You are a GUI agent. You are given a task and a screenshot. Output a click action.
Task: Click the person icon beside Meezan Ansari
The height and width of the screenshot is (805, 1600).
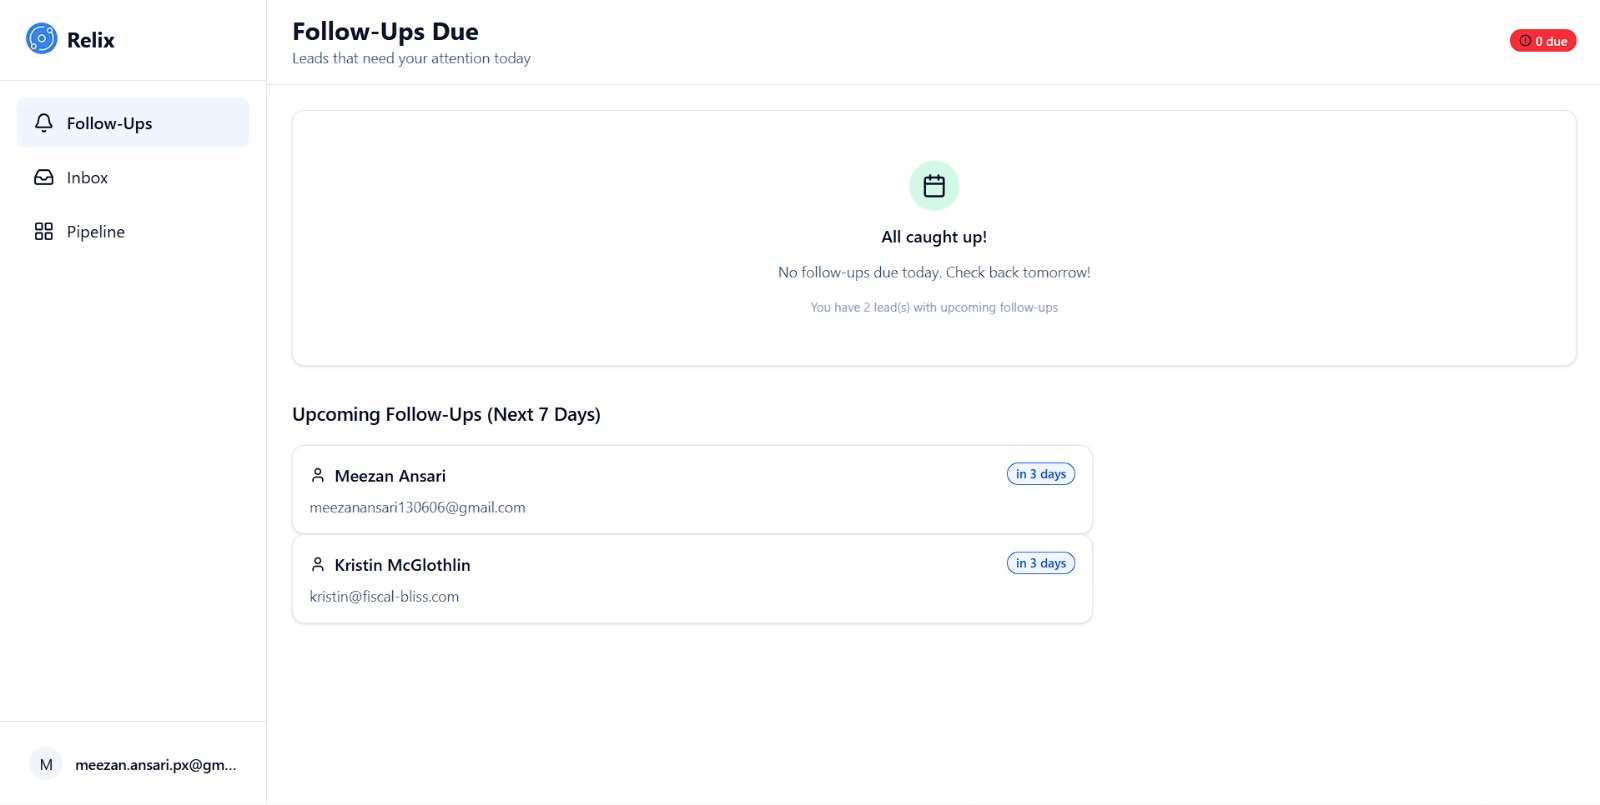[x=318, y=475]
